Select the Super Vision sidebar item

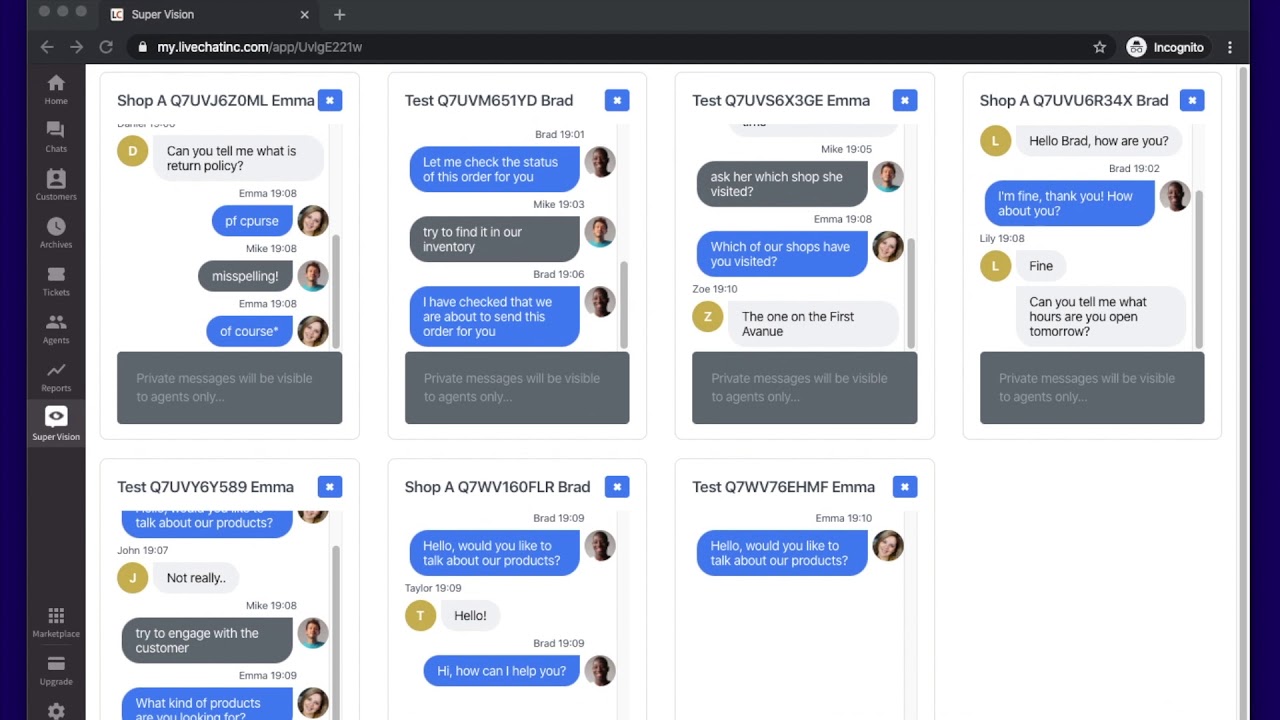[56, 424]
